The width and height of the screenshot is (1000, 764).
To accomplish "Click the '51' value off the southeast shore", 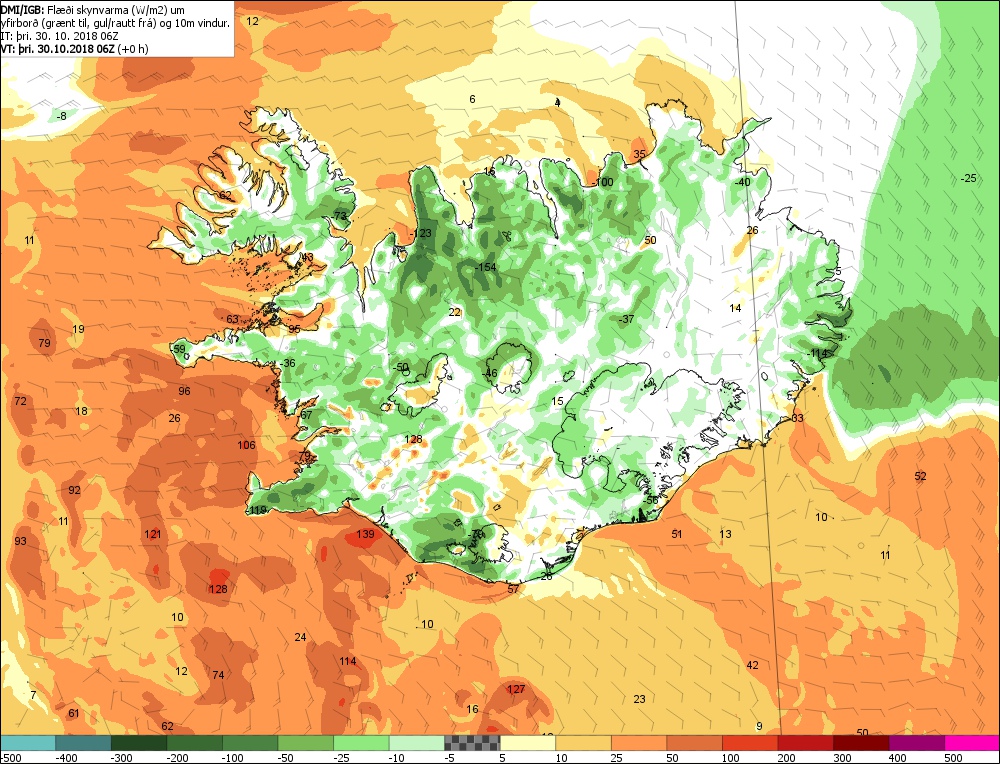I will [x=677, y=534].
